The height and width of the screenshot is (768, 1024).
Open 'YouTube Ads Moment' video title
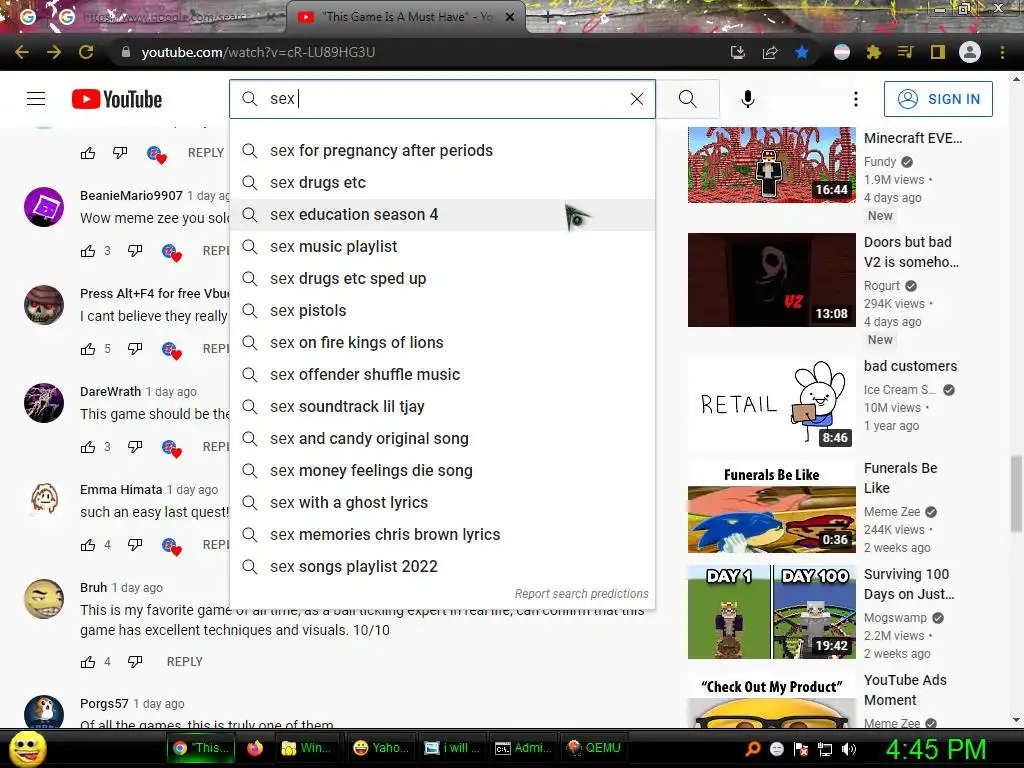pyautogui.click(x=905, y=690)
